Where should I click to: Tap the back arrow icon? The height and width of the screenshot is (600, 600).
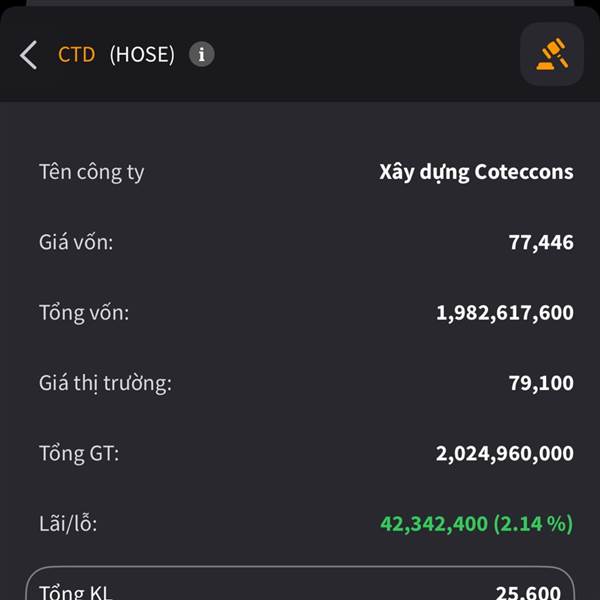pyautogui.click(x=29, y=55)
